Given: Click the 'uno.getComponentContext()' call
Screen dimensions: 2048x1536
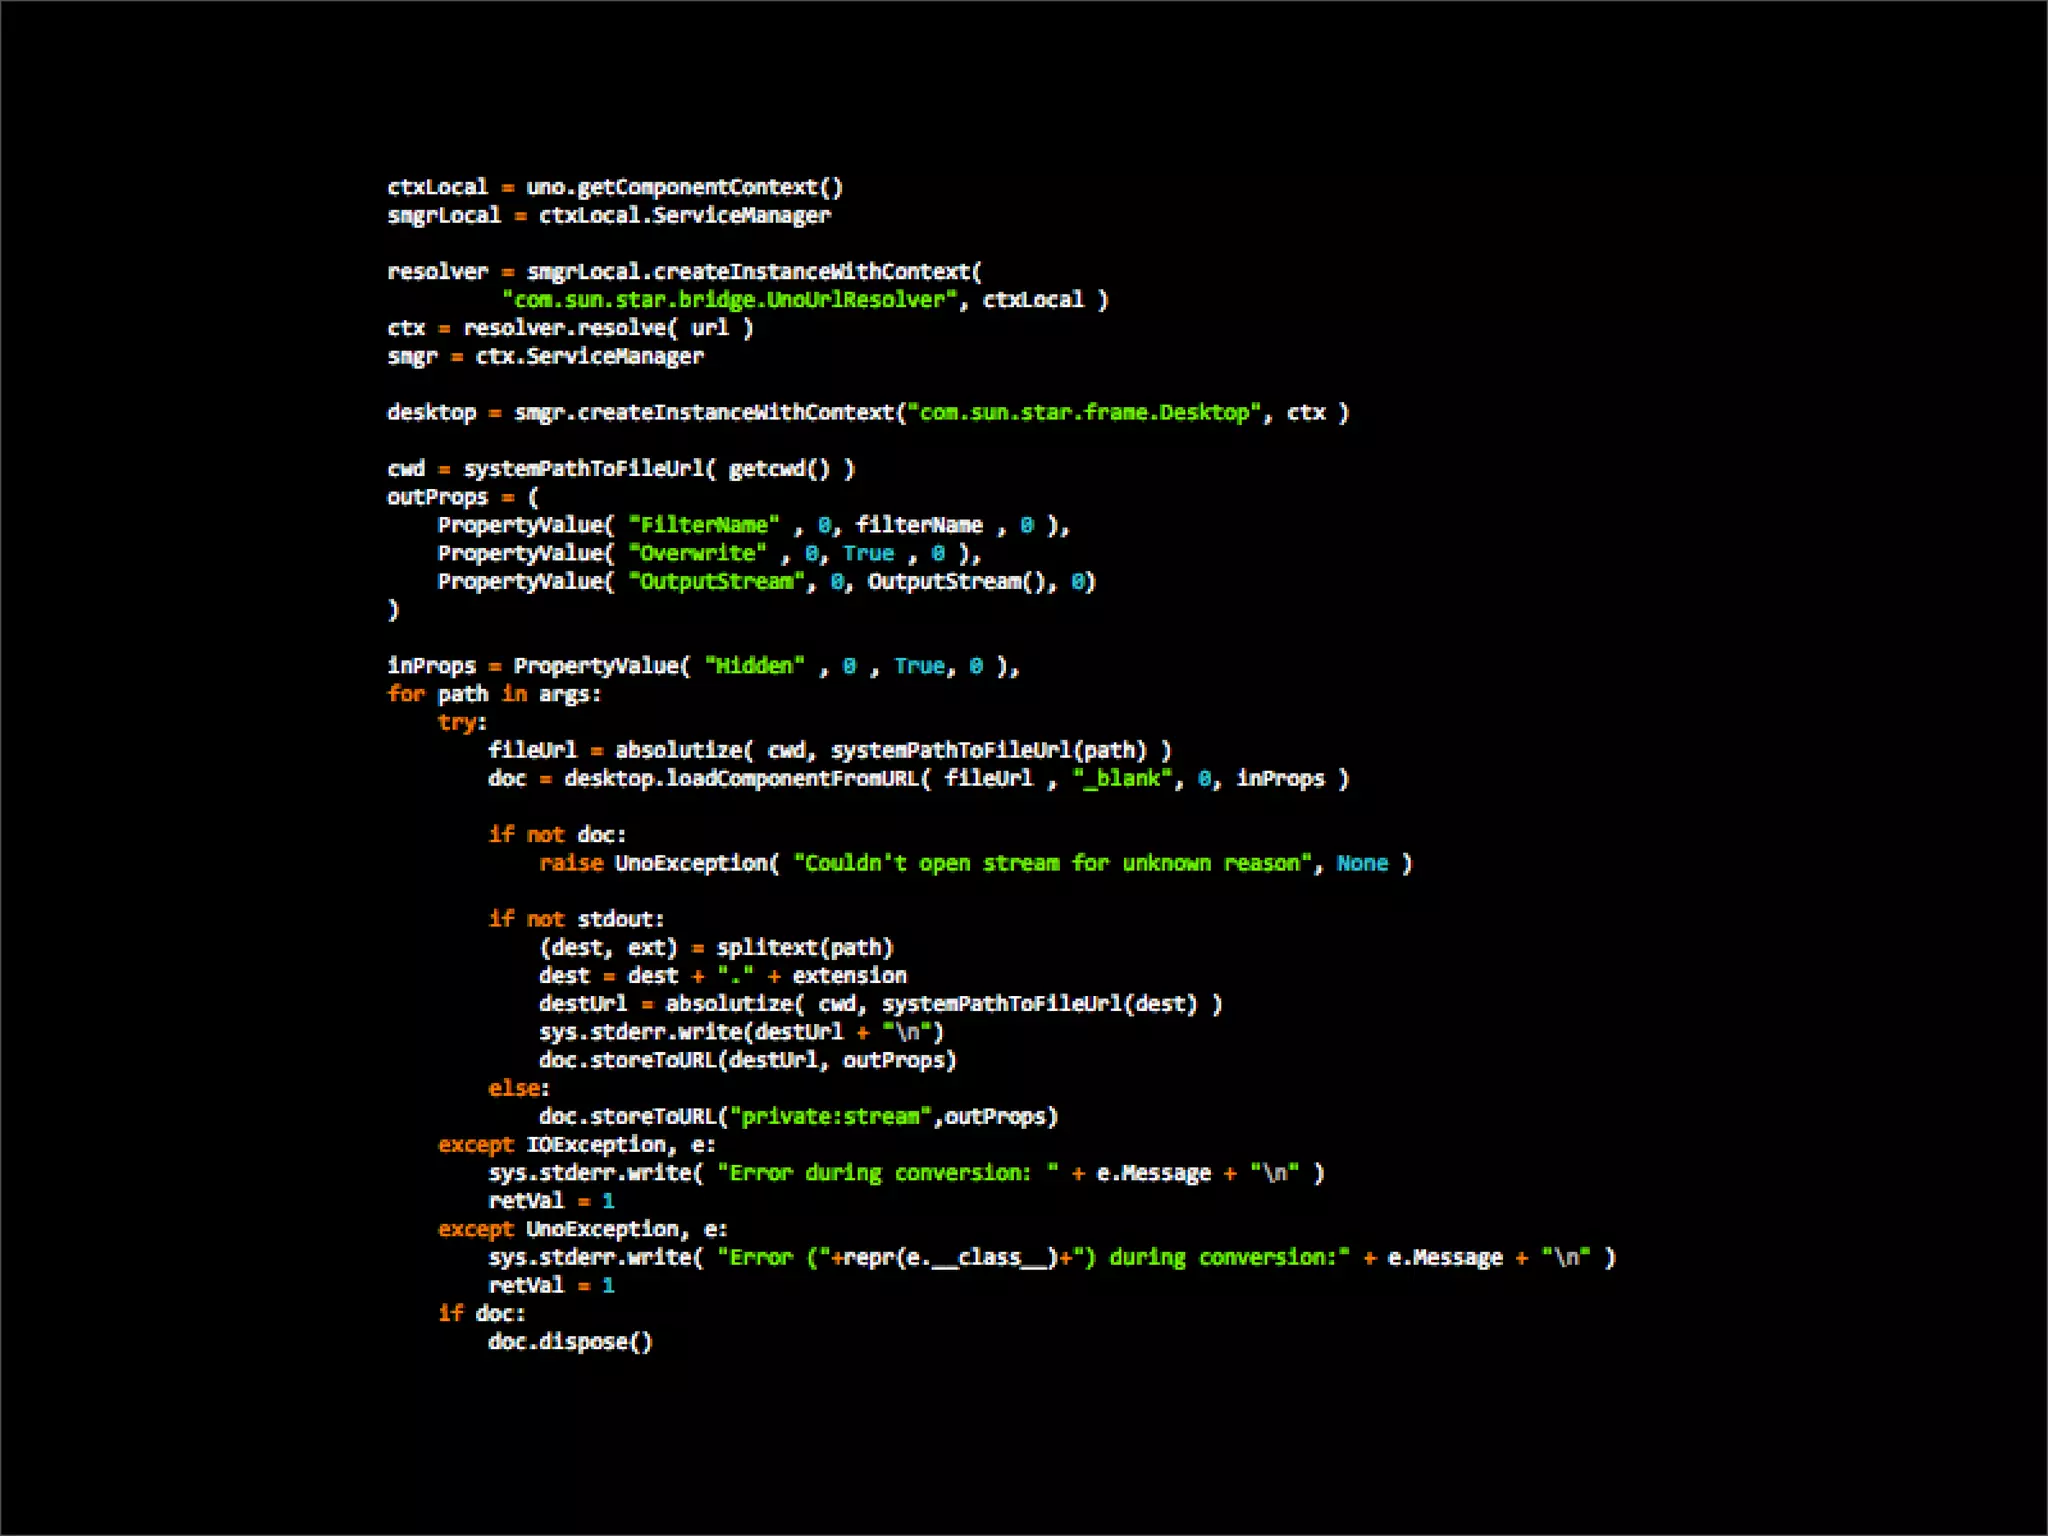Looking at the screenshot, I should click(x=684, y=187).
